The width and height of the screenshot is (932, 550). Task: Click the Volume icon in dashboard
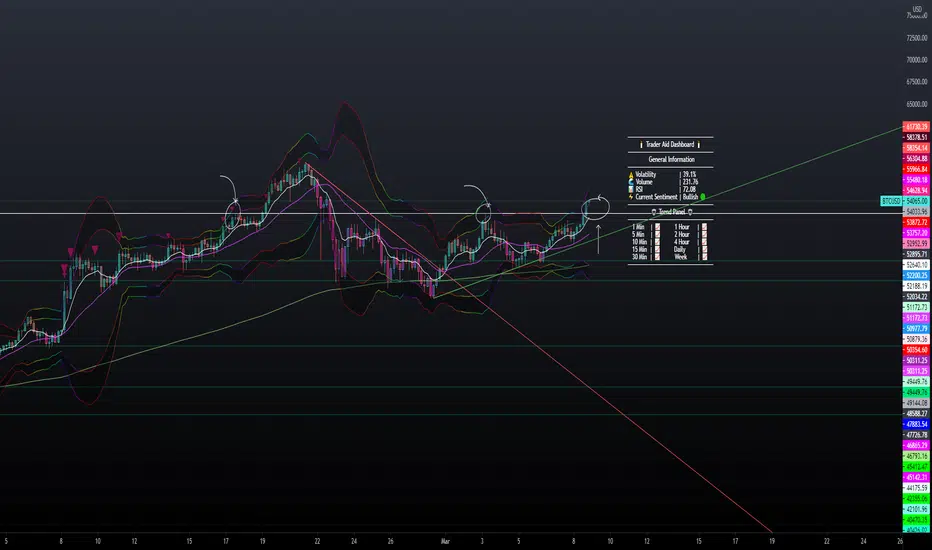[x=631, y=182]
